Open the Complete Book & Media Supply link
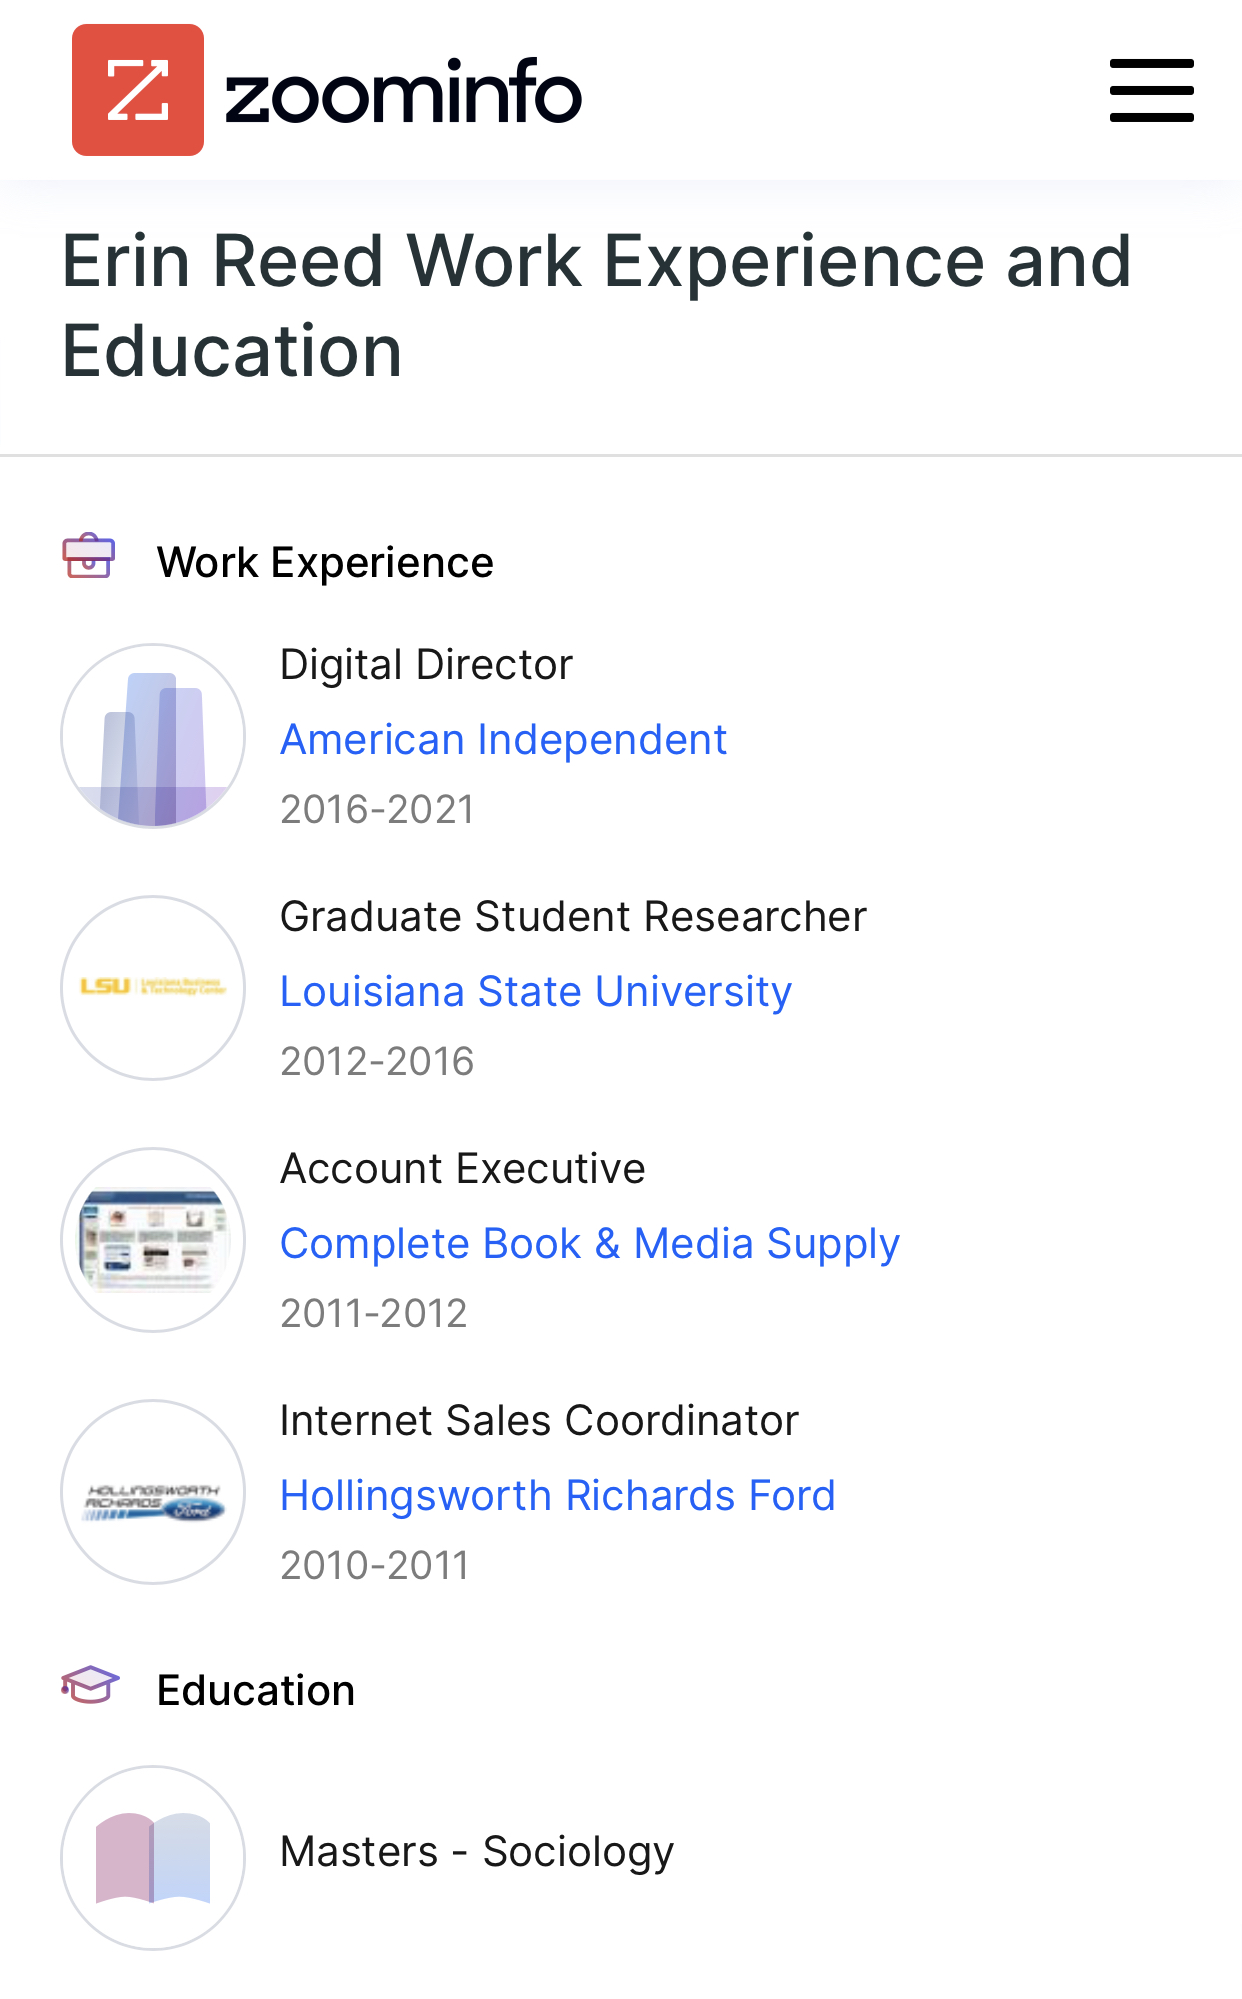This screenshot has width=1242, height=1999. [x=590, y=1244]
